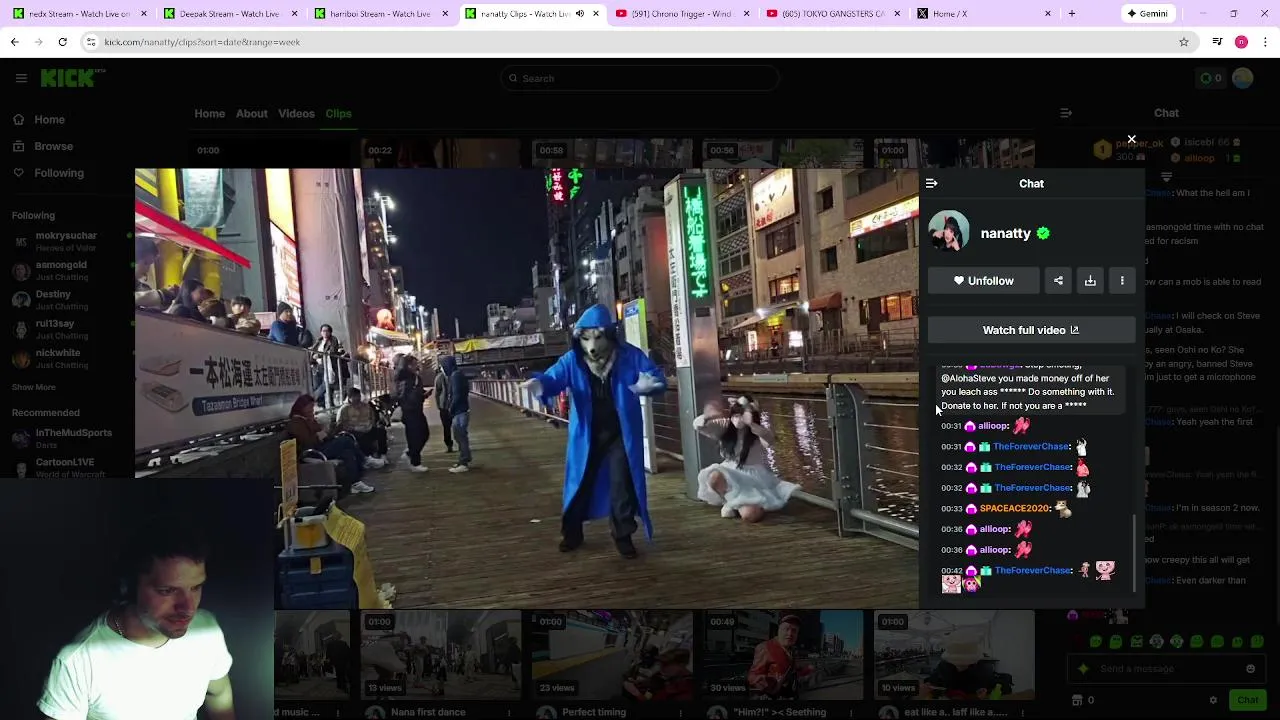This screenshot has width=1280, height=720.
Task: Open mokrysuchar followed channel
Action: click(66, 241)
